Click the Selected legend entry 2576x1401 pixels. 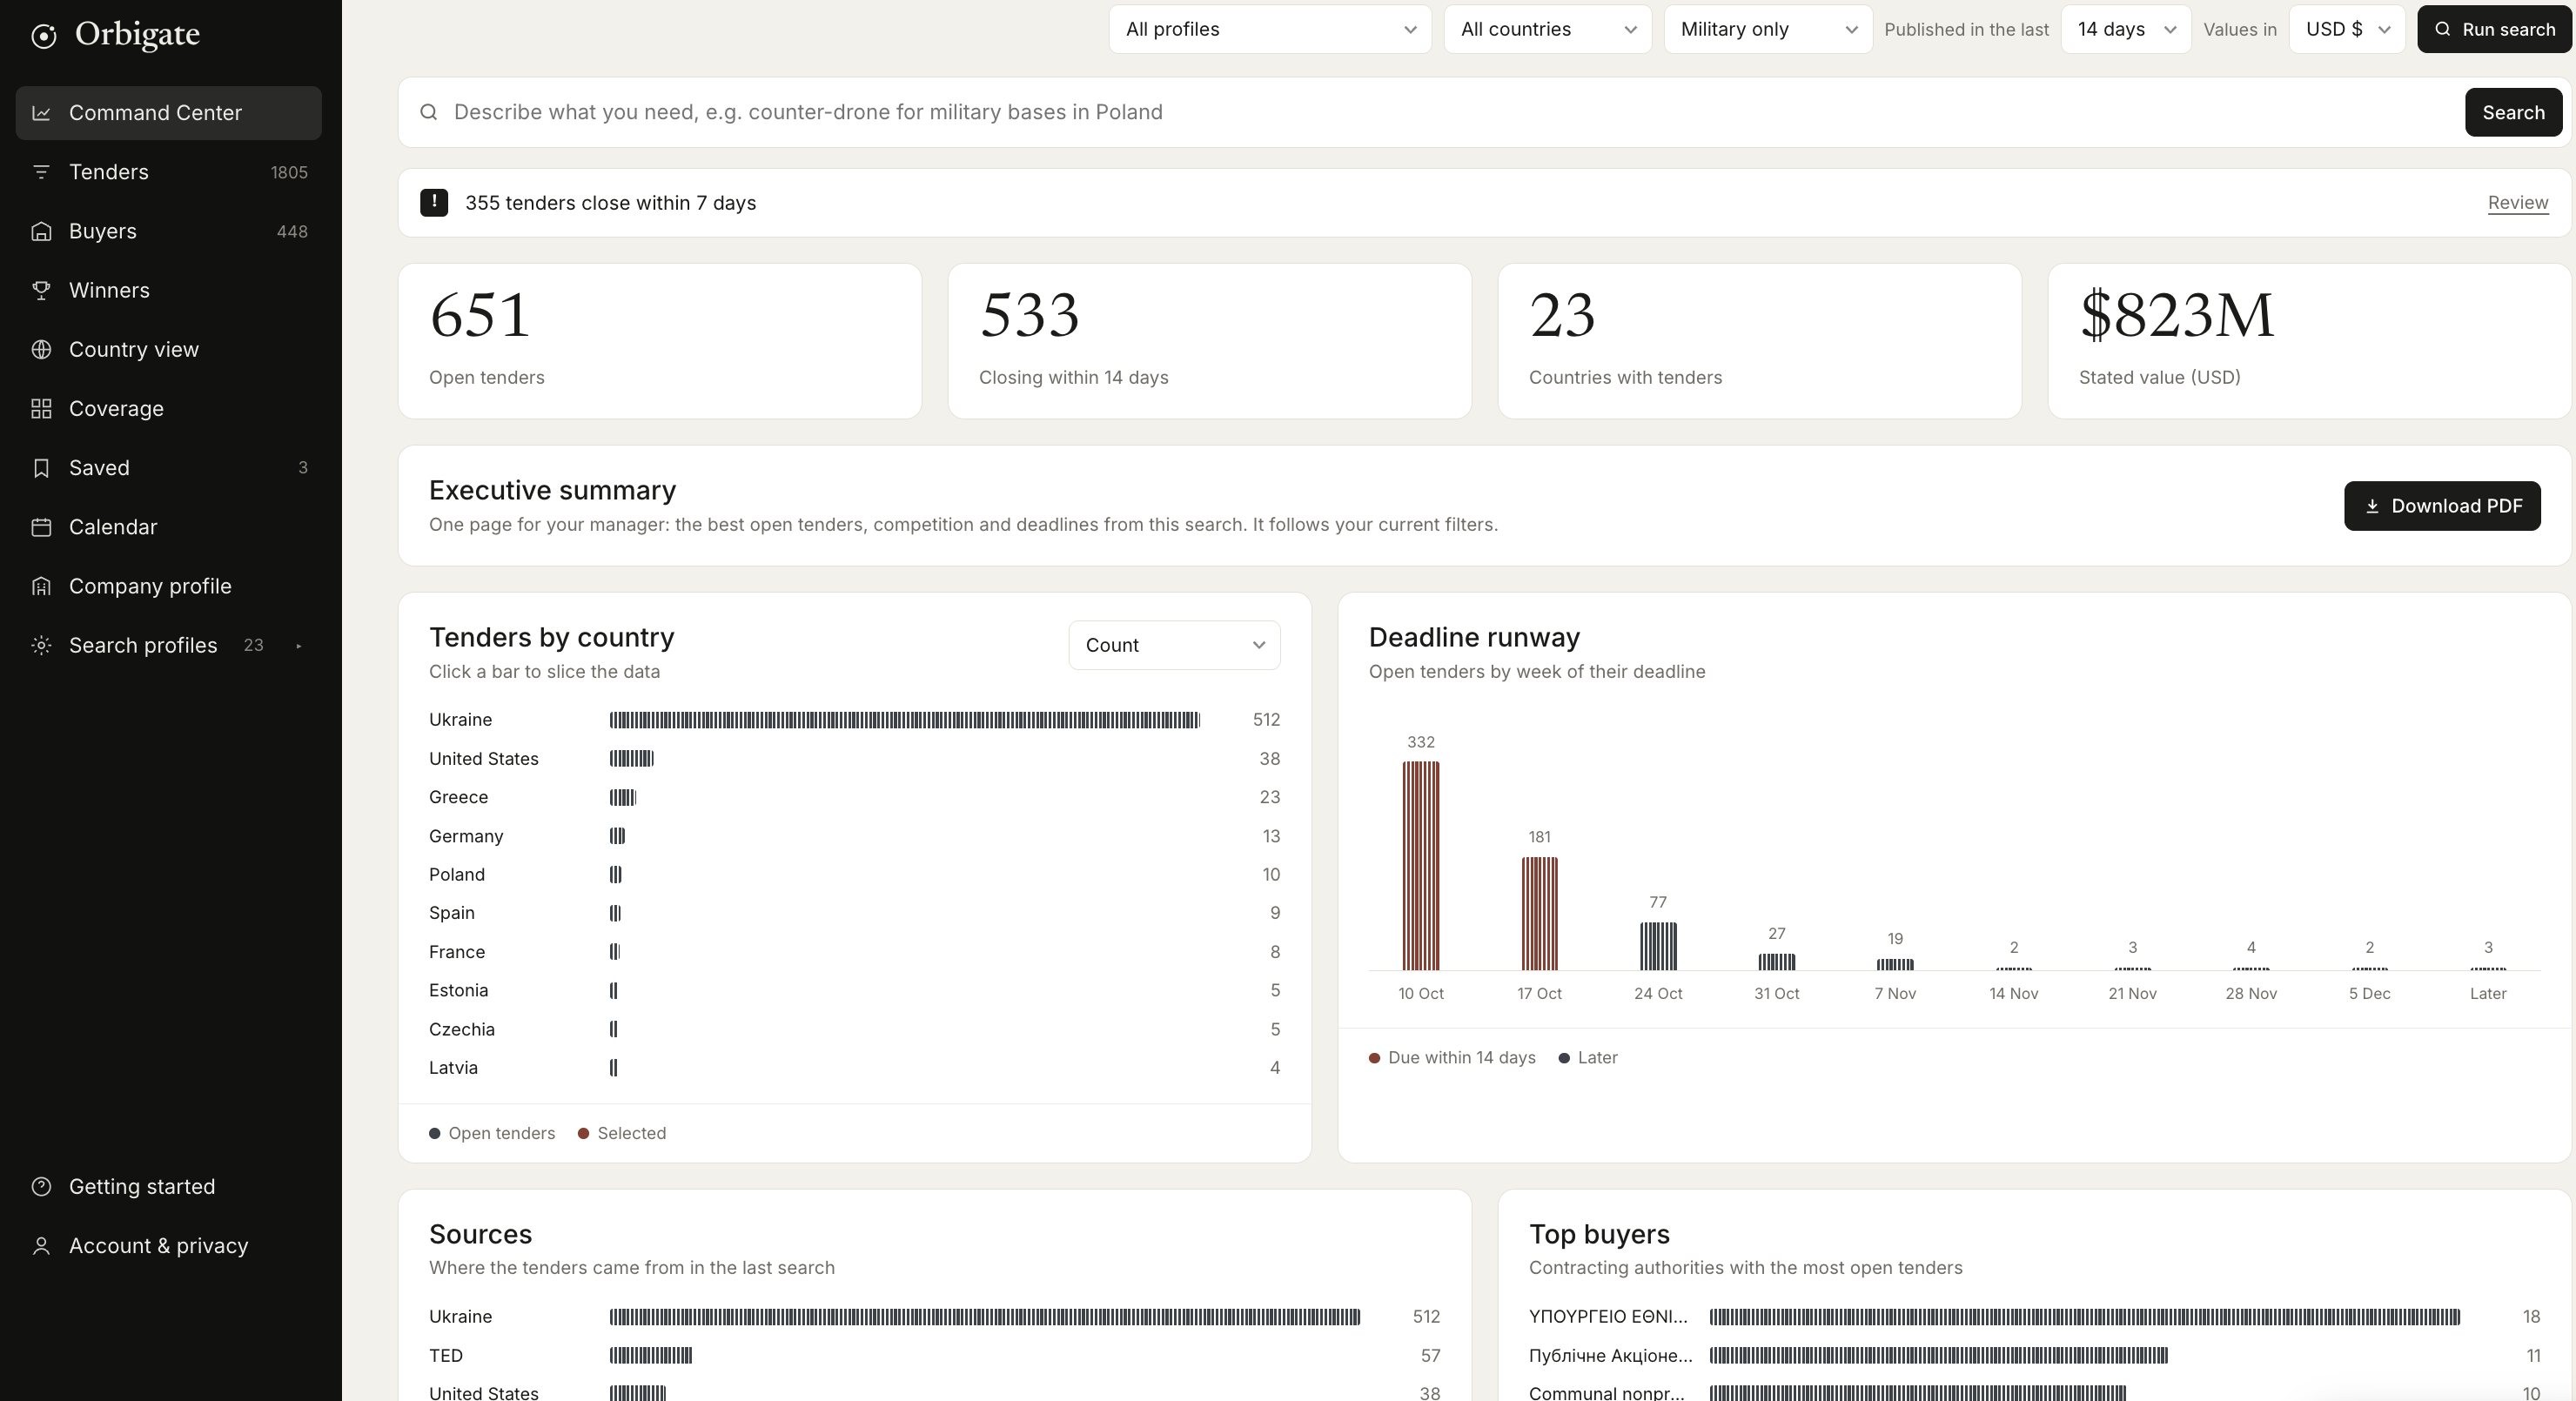click(x=622, y=1133)
